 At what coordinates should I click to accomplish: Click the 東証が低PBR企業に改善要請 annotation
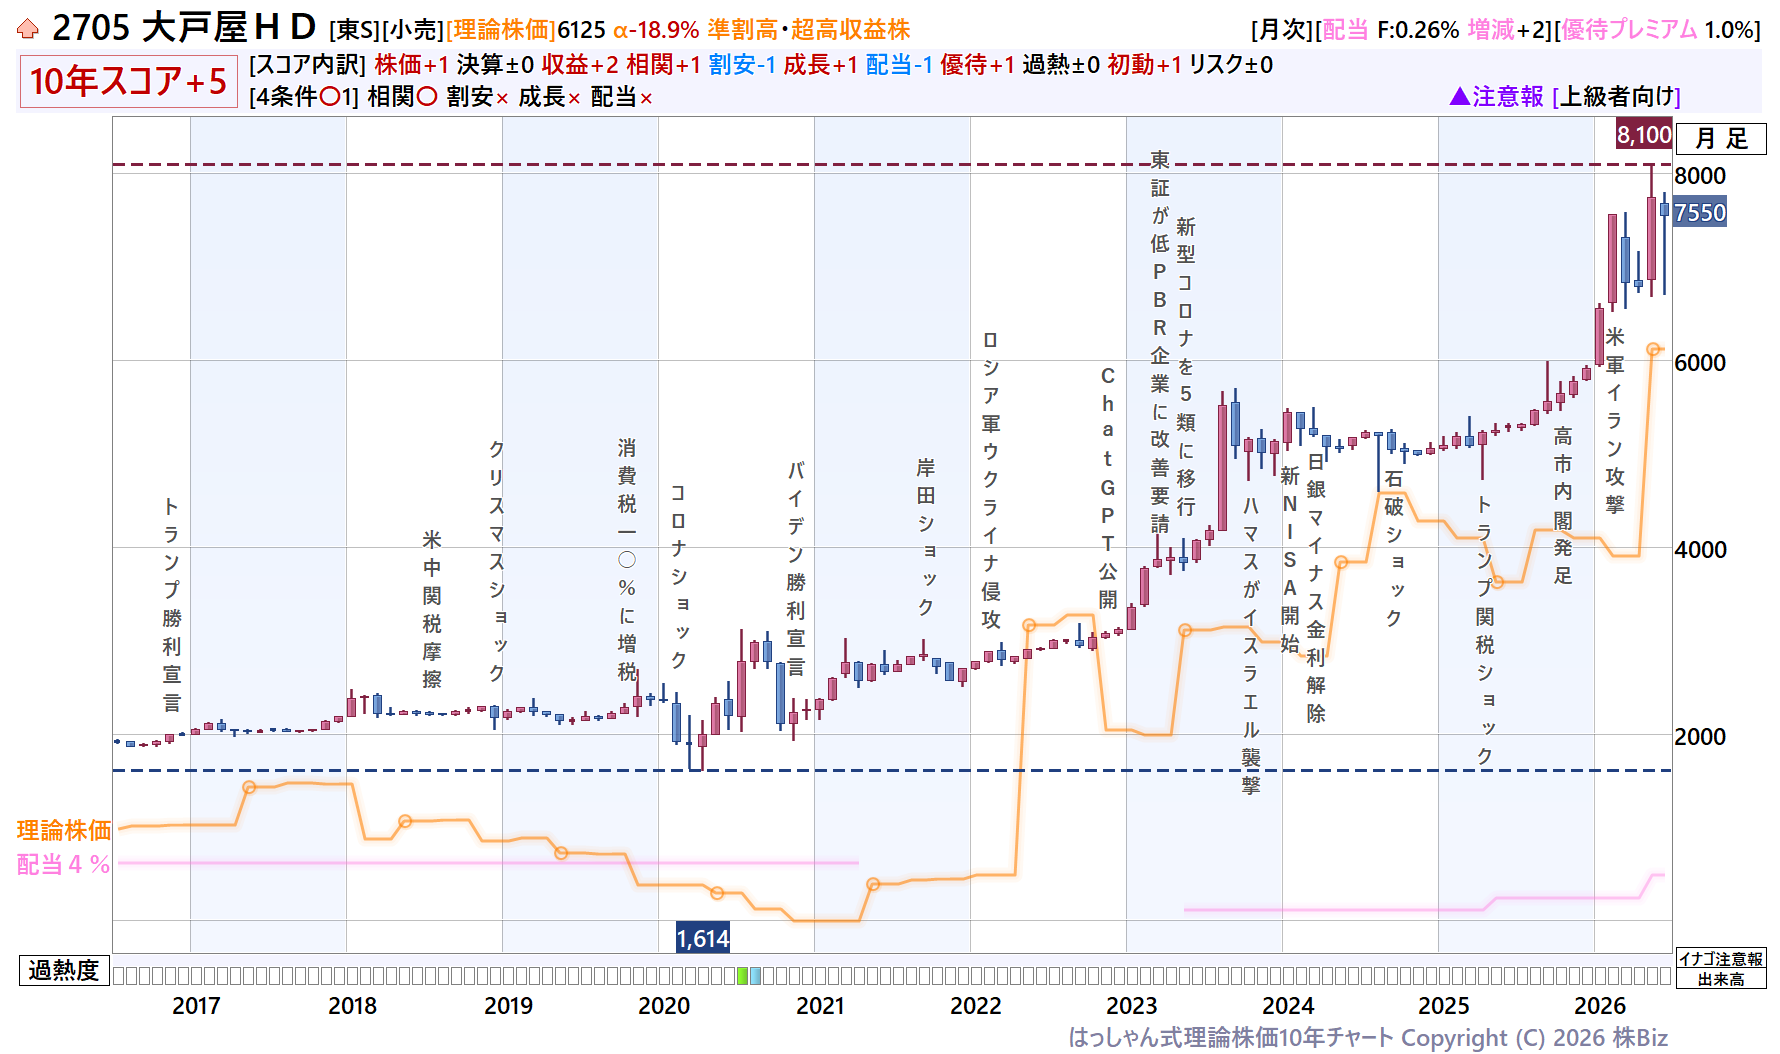1160,341
